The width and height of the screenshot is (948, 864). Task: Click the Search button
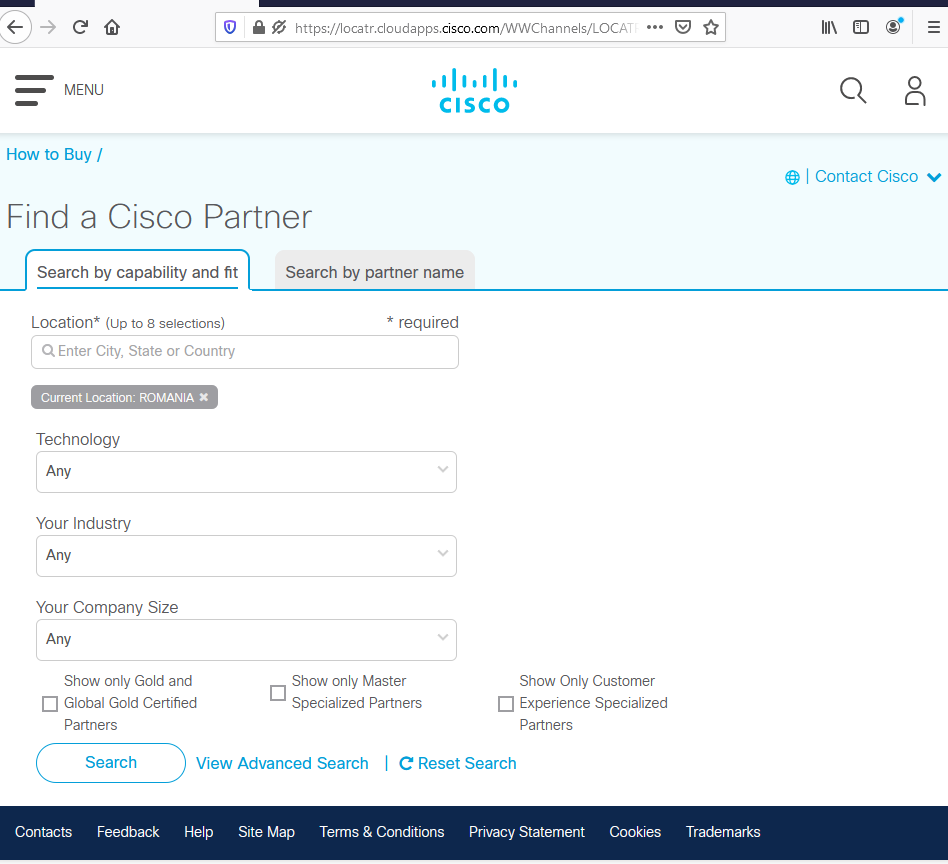pyautogui.click(x=110, y=762)
